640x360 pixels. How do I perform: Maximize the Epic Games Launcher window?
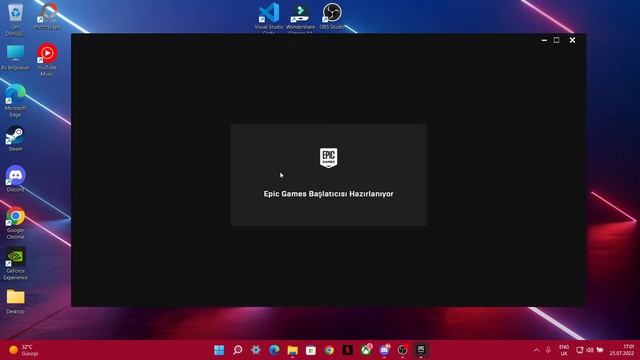coord(556,40)
